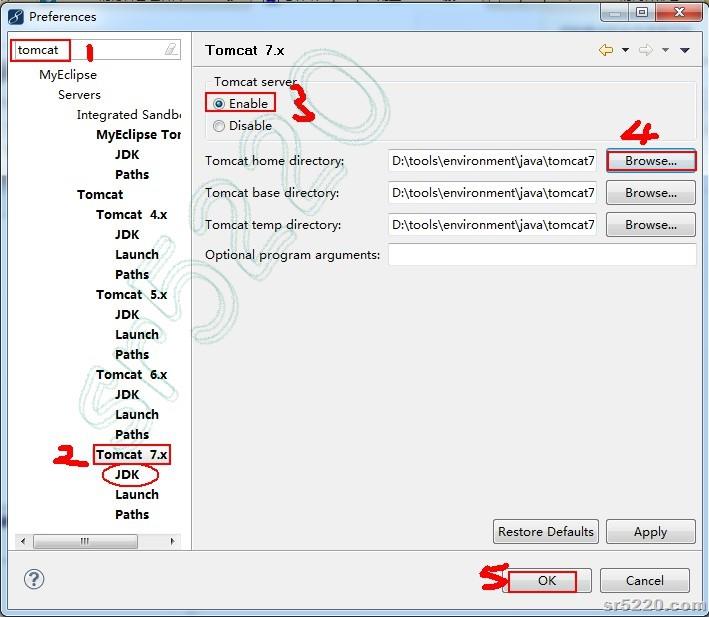Select Paths under Tomcat 6.x

click(x=132, y=434)
